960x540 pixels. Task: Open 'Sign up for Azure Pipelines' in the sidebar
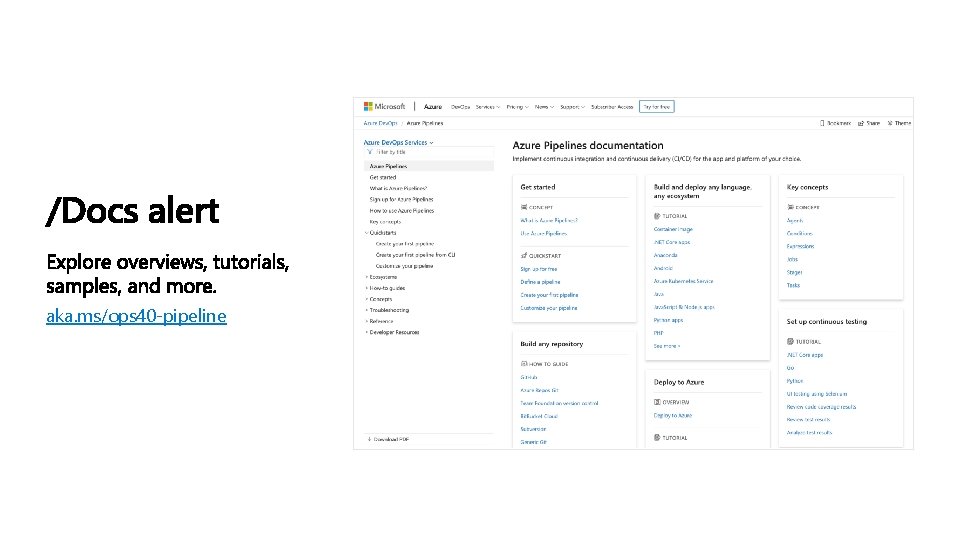[x=401, y=199]
